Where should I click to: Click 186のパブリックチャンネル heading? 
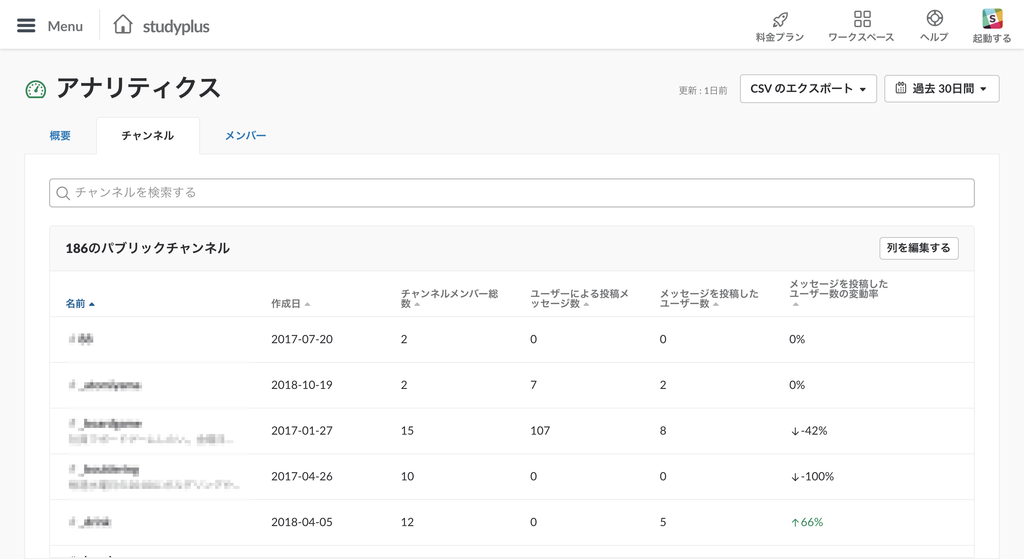click(148, 248)
